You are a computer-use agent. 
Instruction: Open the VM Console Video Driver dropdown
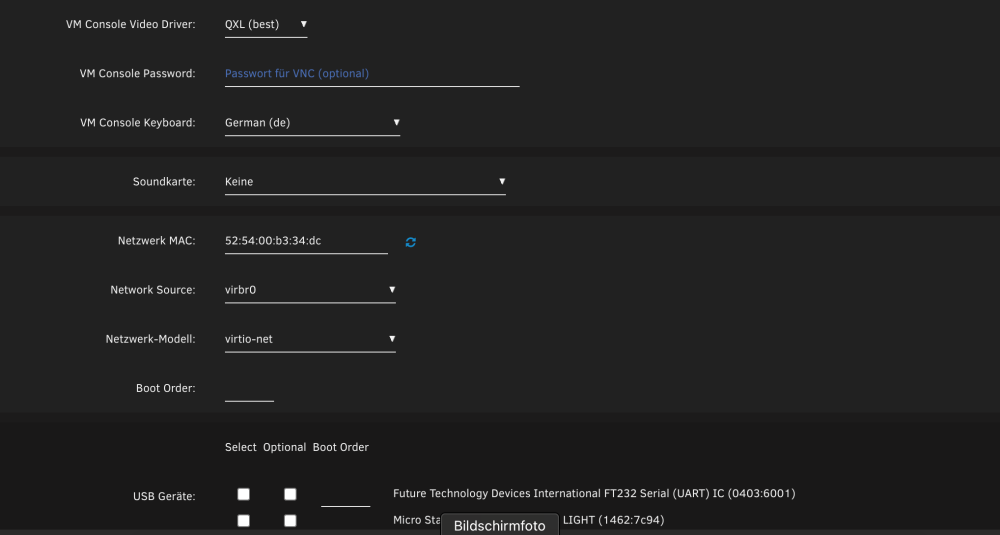coord(266,25)
